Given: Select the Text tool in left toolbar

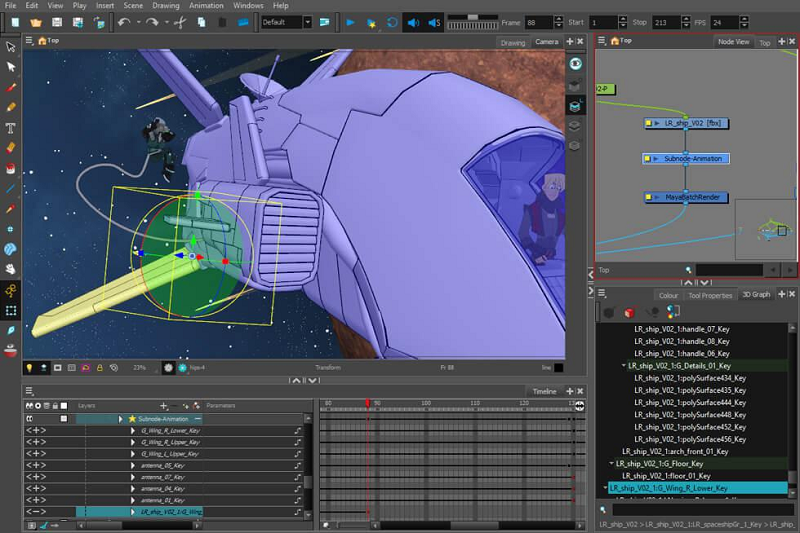Looking at the screenshot, I should [x=10, y=128].
